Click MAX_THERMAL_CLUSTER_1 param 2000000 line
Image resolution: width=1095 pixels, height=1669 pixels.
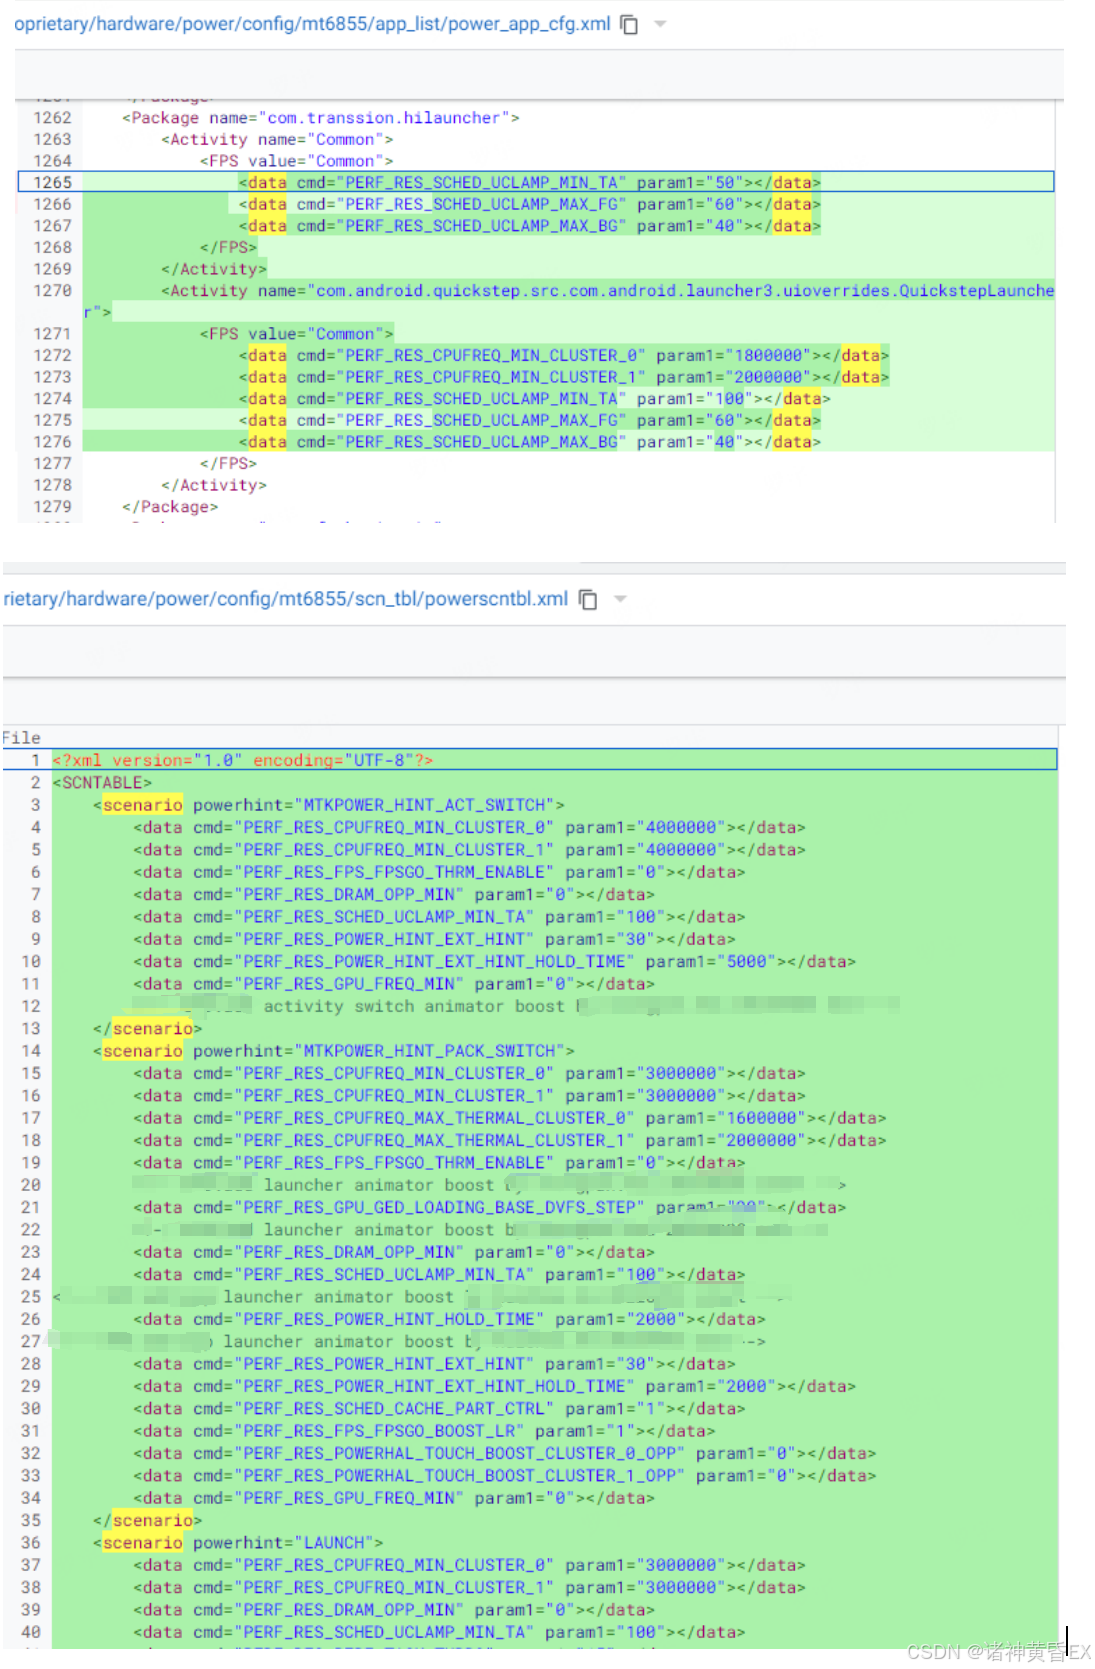[509, 1141]
